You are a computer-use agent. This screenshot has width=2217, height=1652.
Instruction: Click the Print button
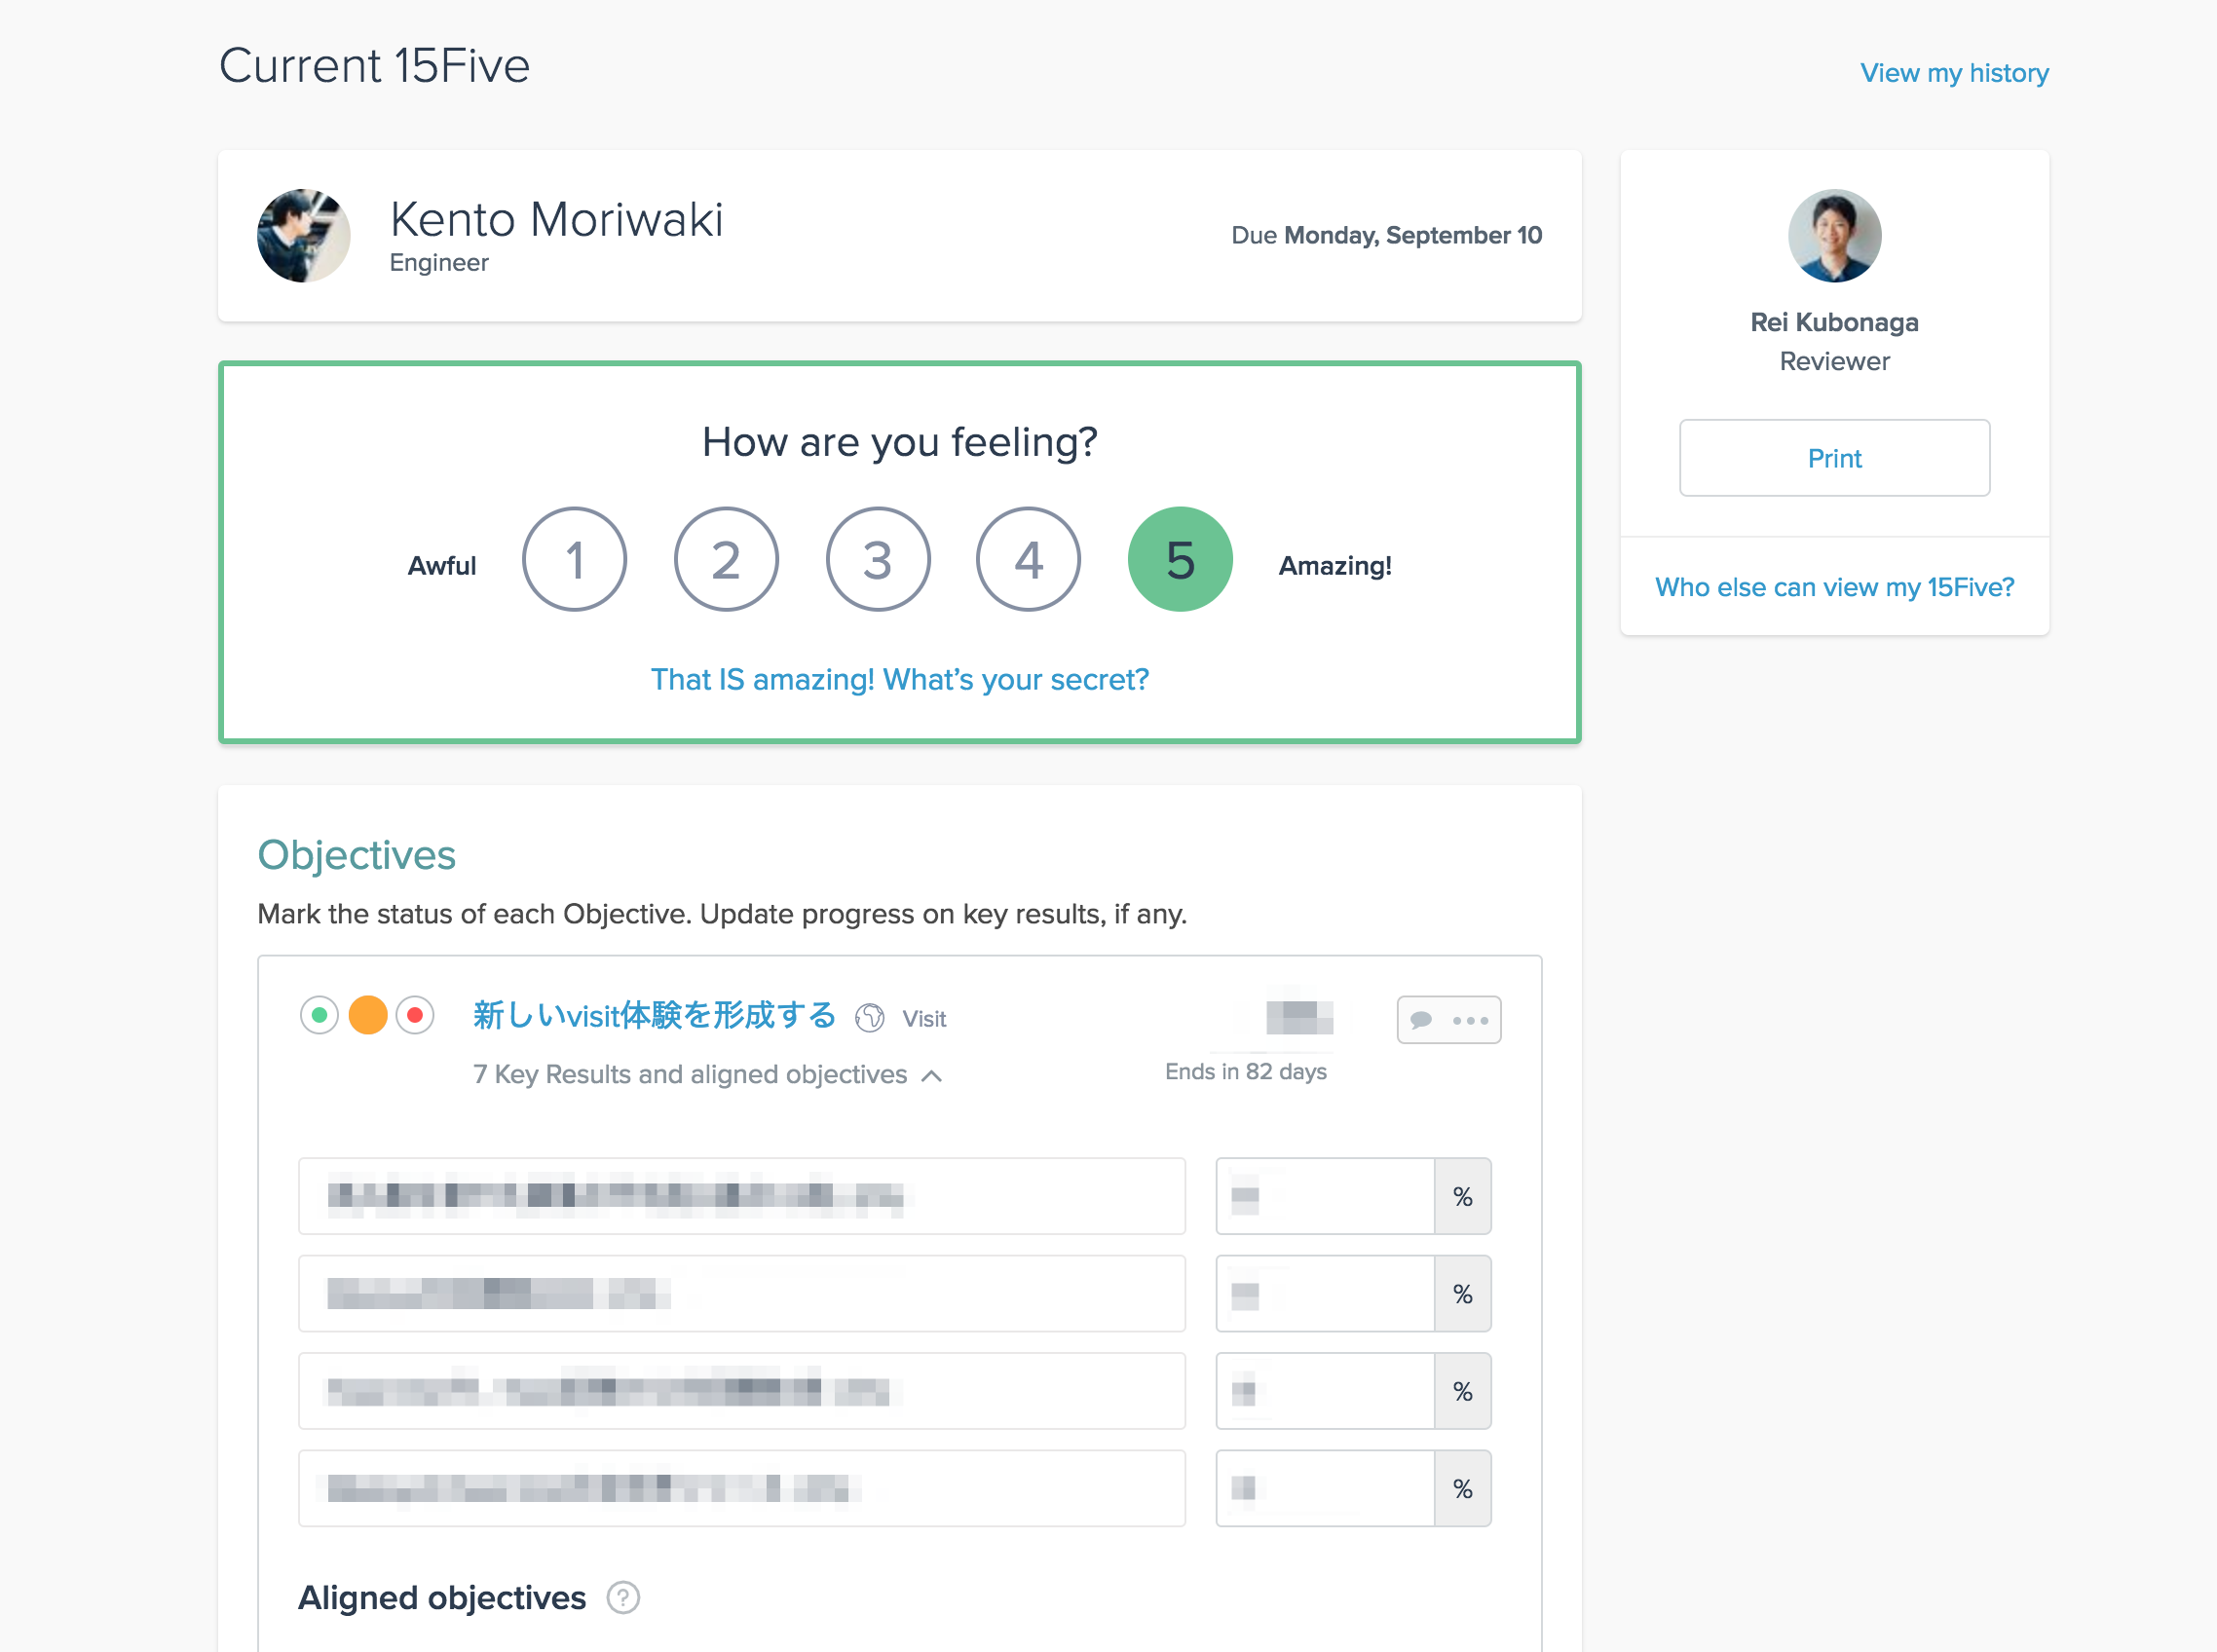point(1833,458)
